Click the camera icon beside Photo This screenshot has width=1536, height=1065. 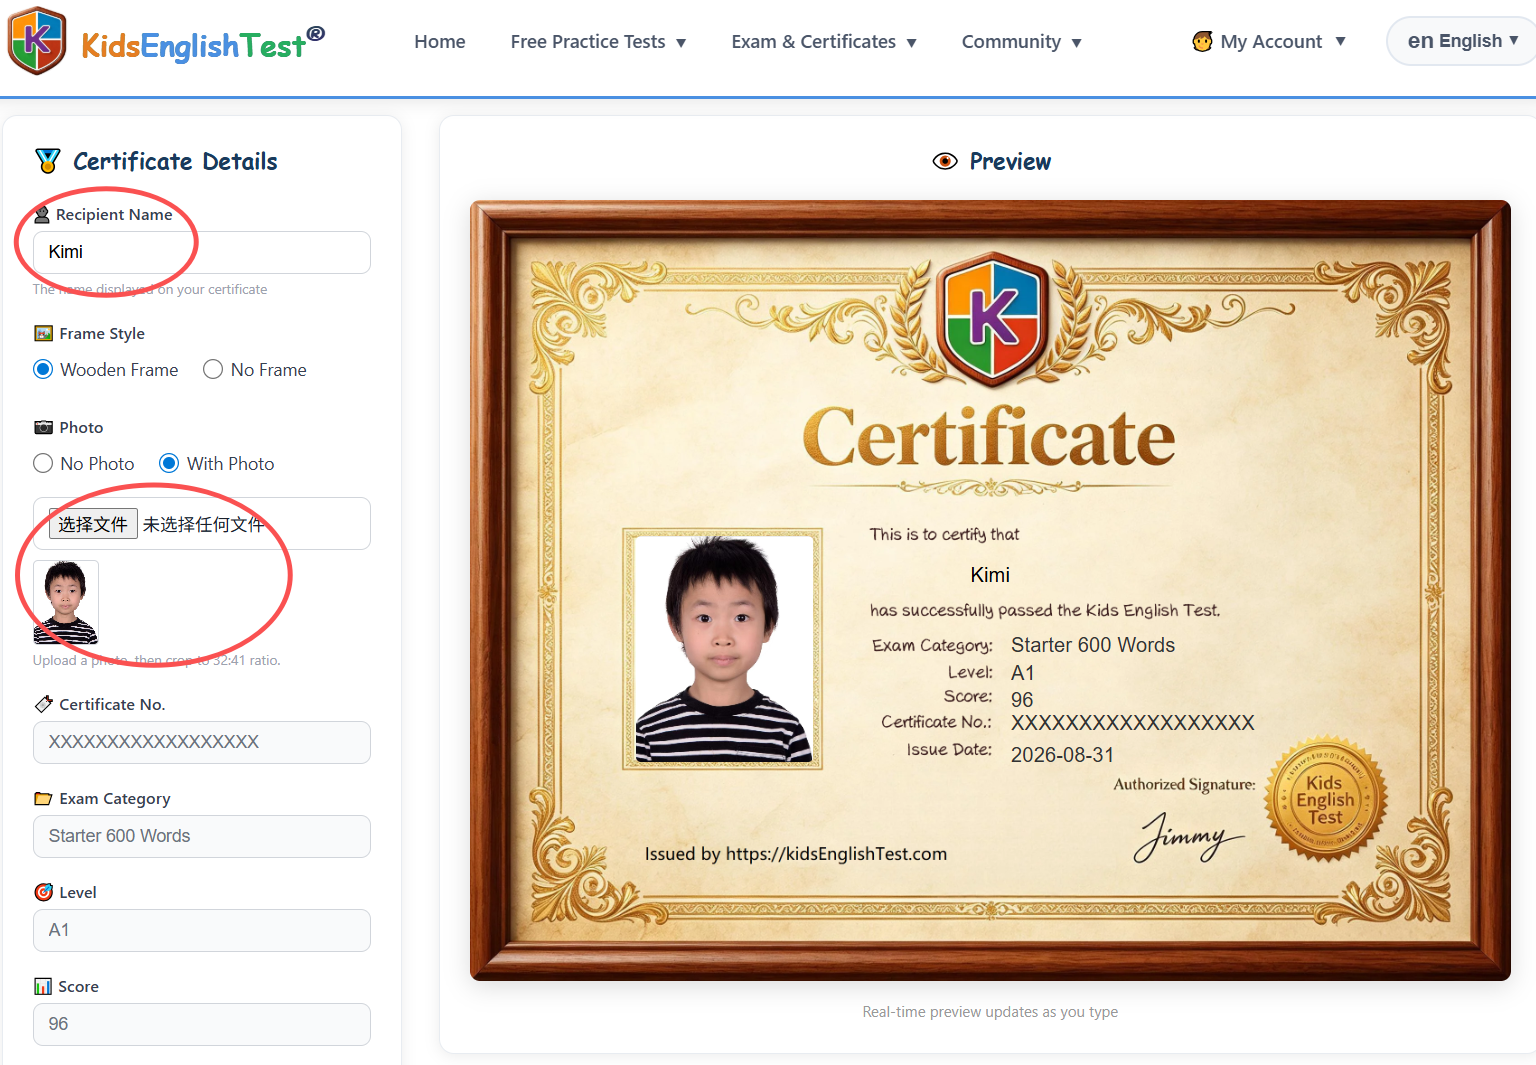[x=43, y=427]
